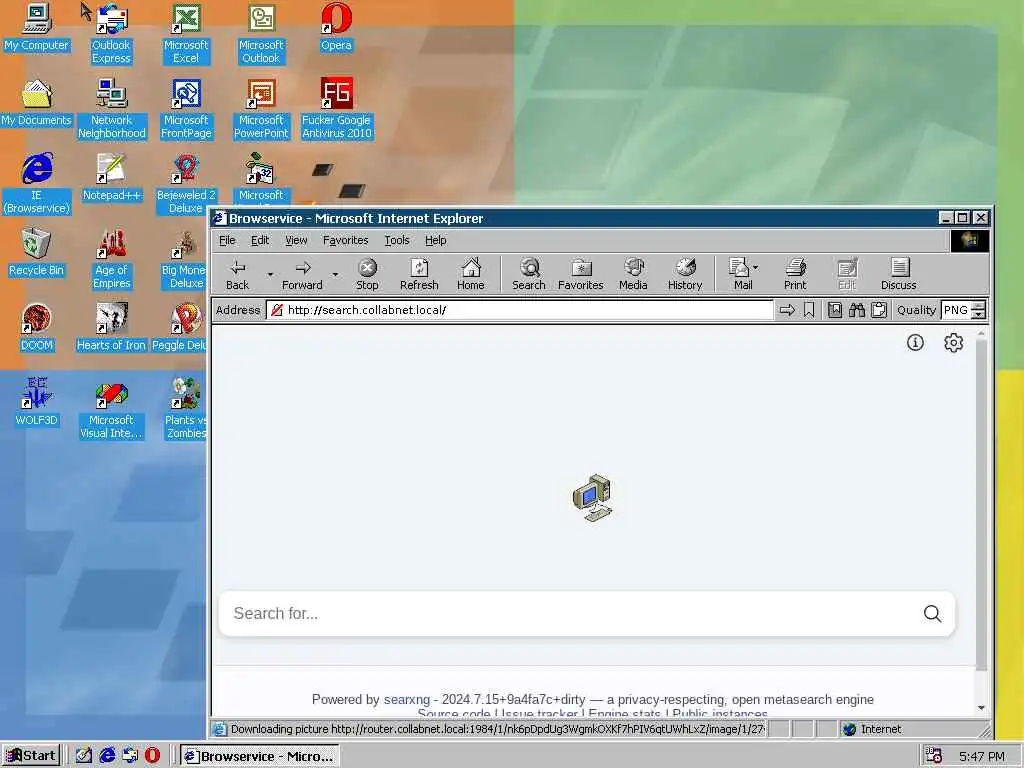Select the Hearts of Iron desktop icon

click(111, 328)
